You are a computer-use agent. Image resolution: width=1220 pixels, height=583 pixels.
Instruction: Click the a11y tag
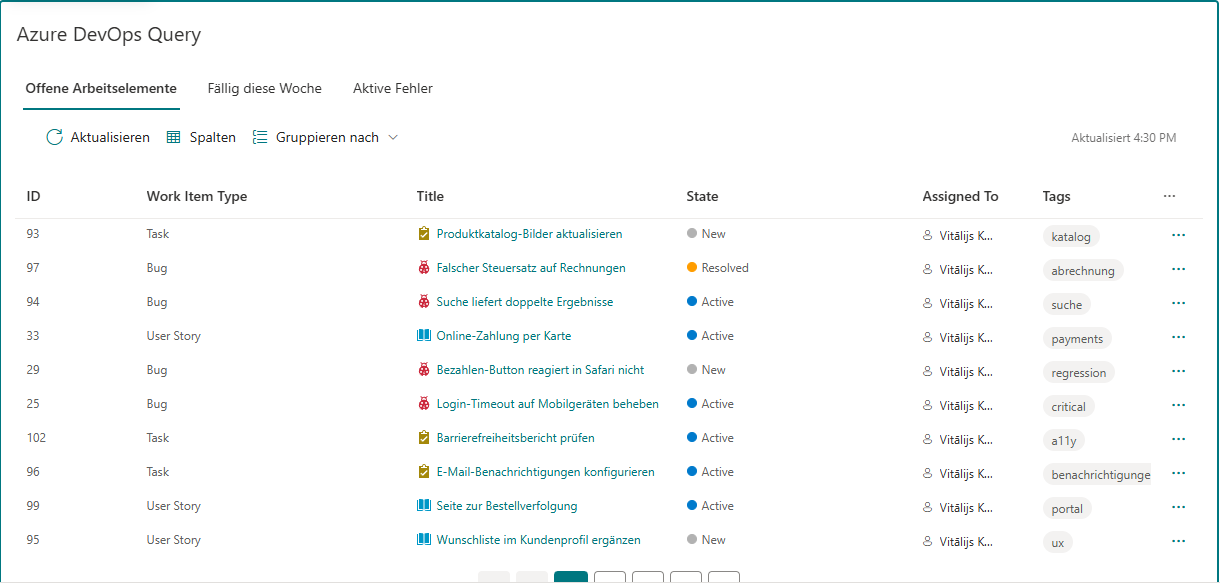1064,441
